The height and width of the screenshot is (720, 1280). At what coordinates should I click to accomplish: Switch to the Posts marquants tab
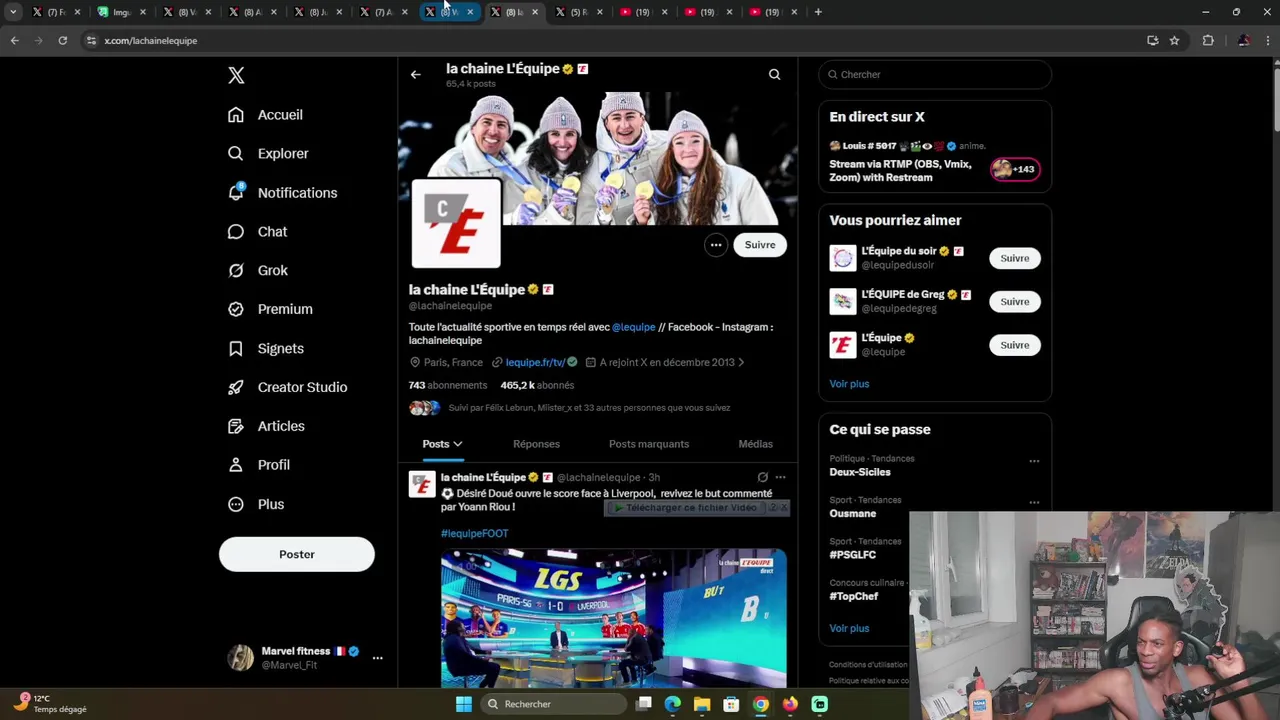pyautogui.click(x=649, y=444)
